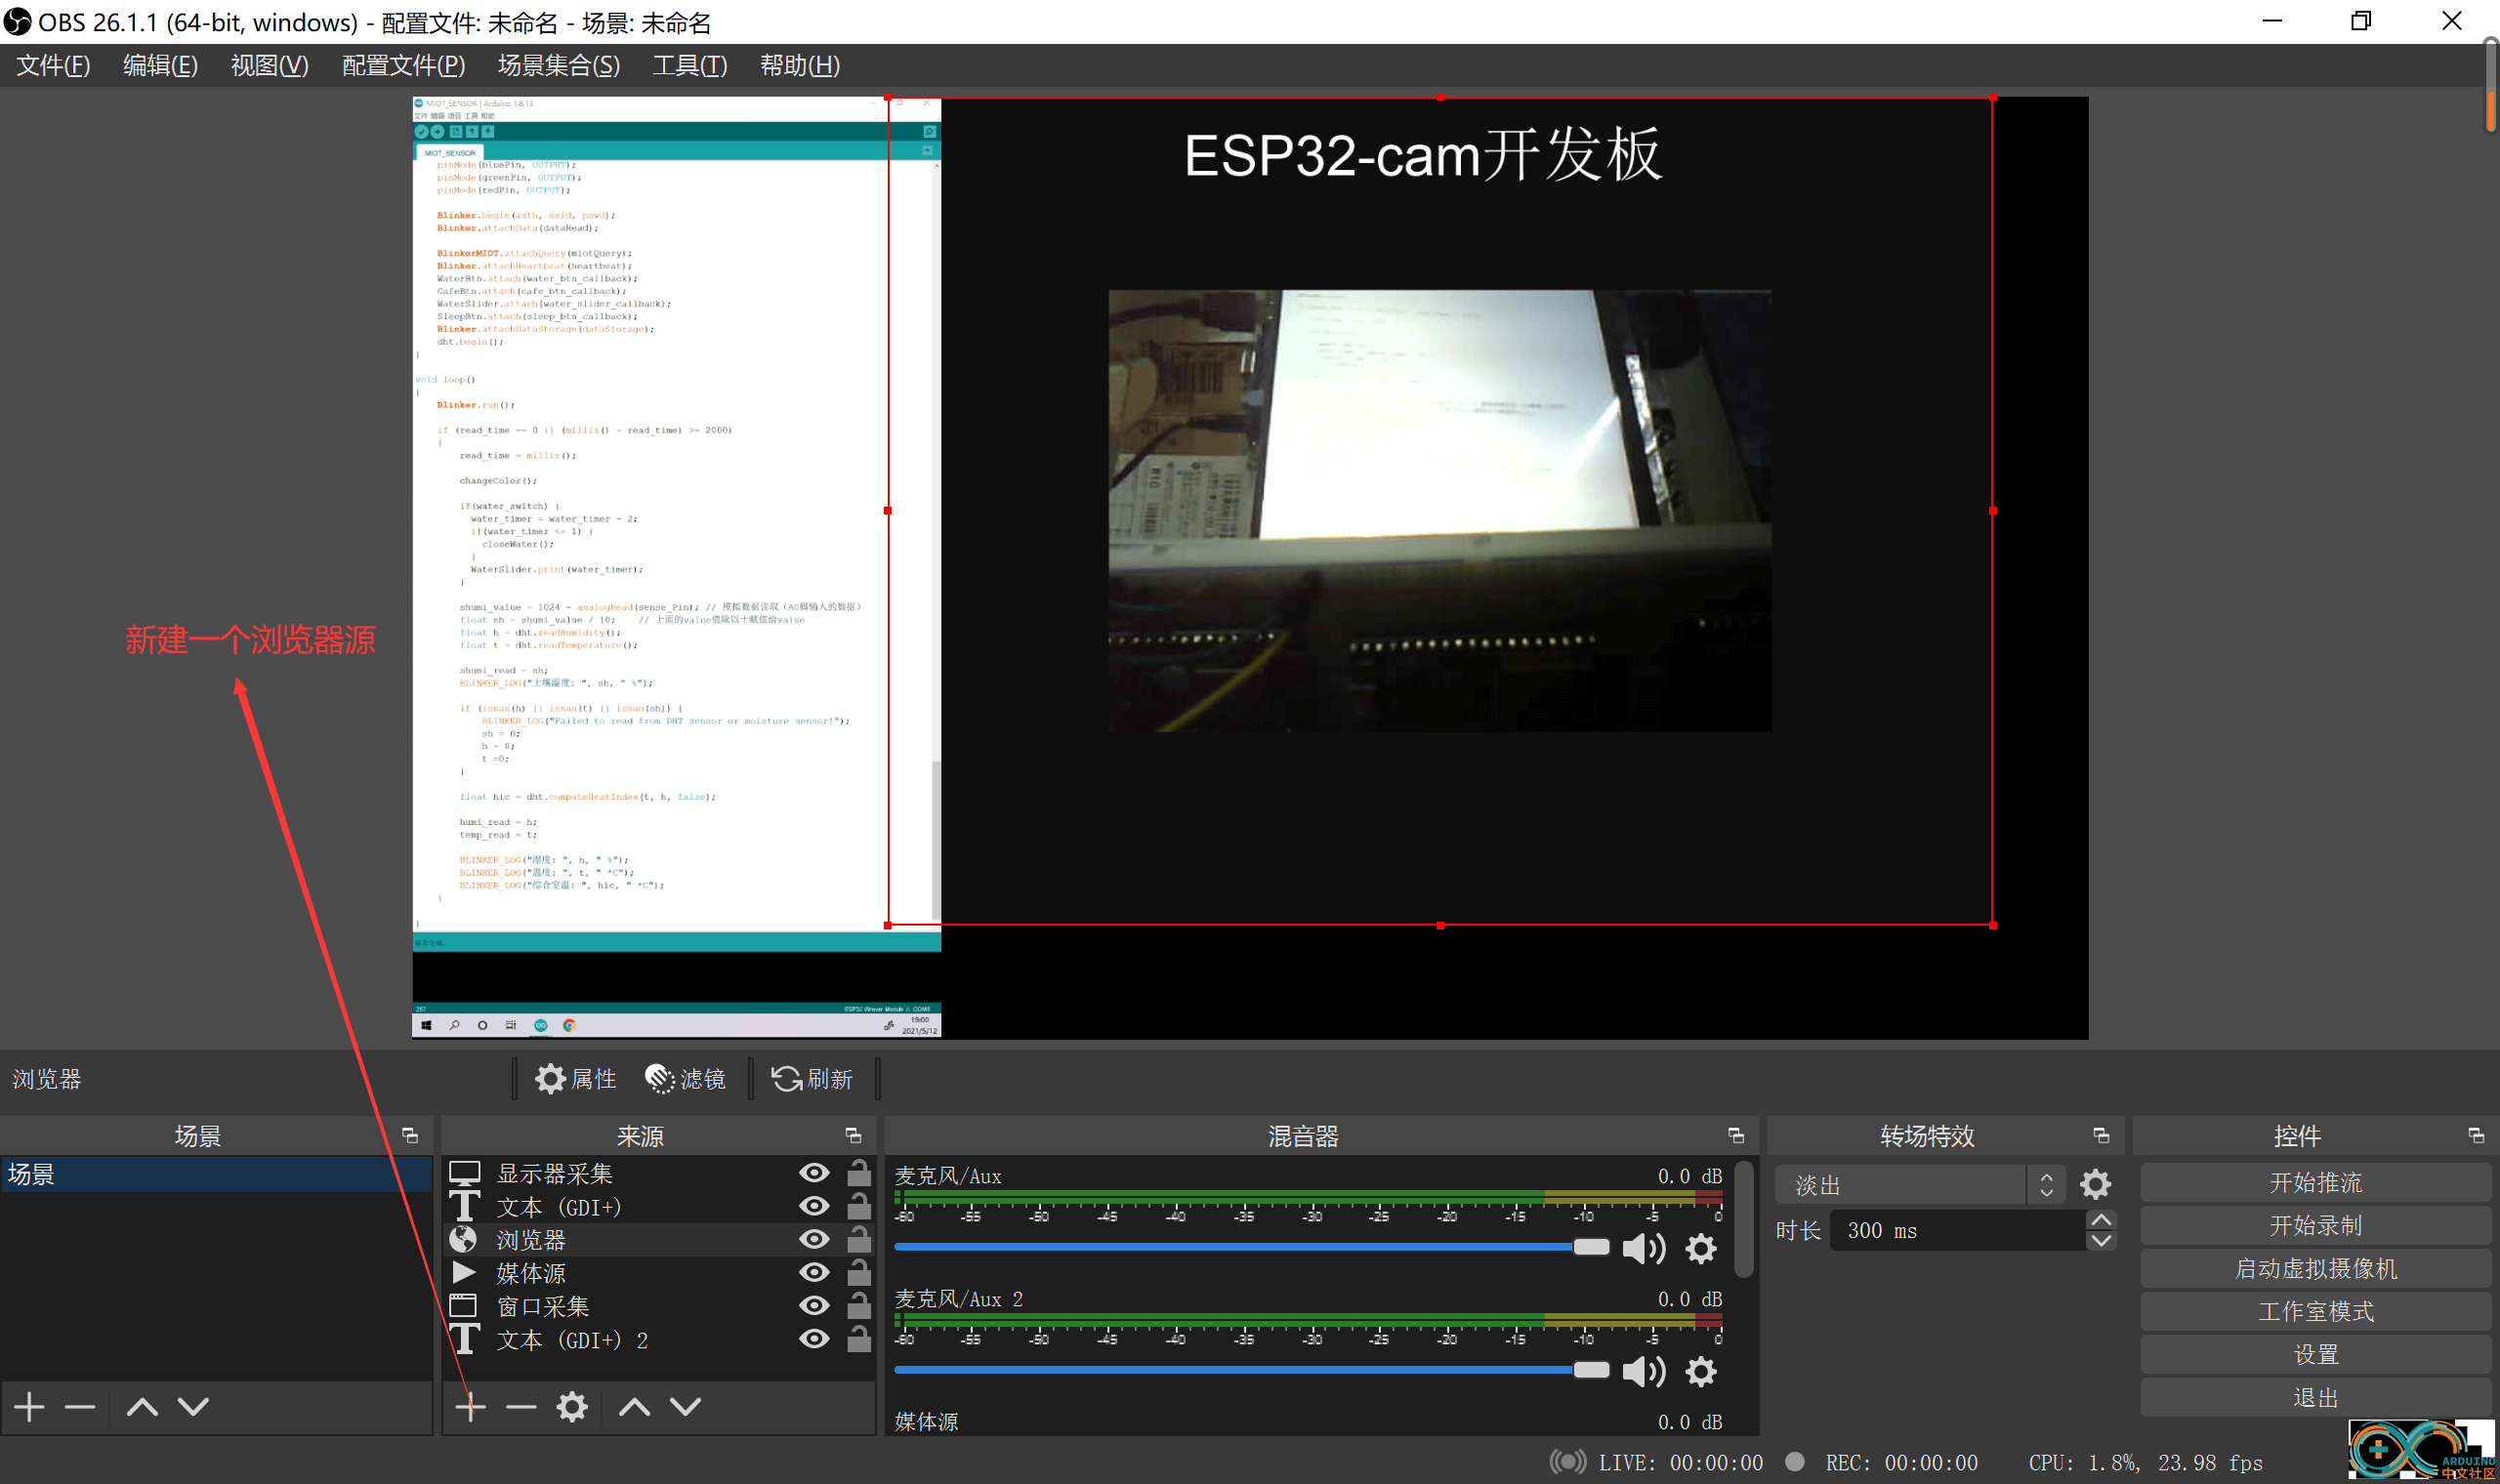2500x1484 pixels.
Task: Adjust 麦克风/Aux volume slider
Action: 1251,1247
